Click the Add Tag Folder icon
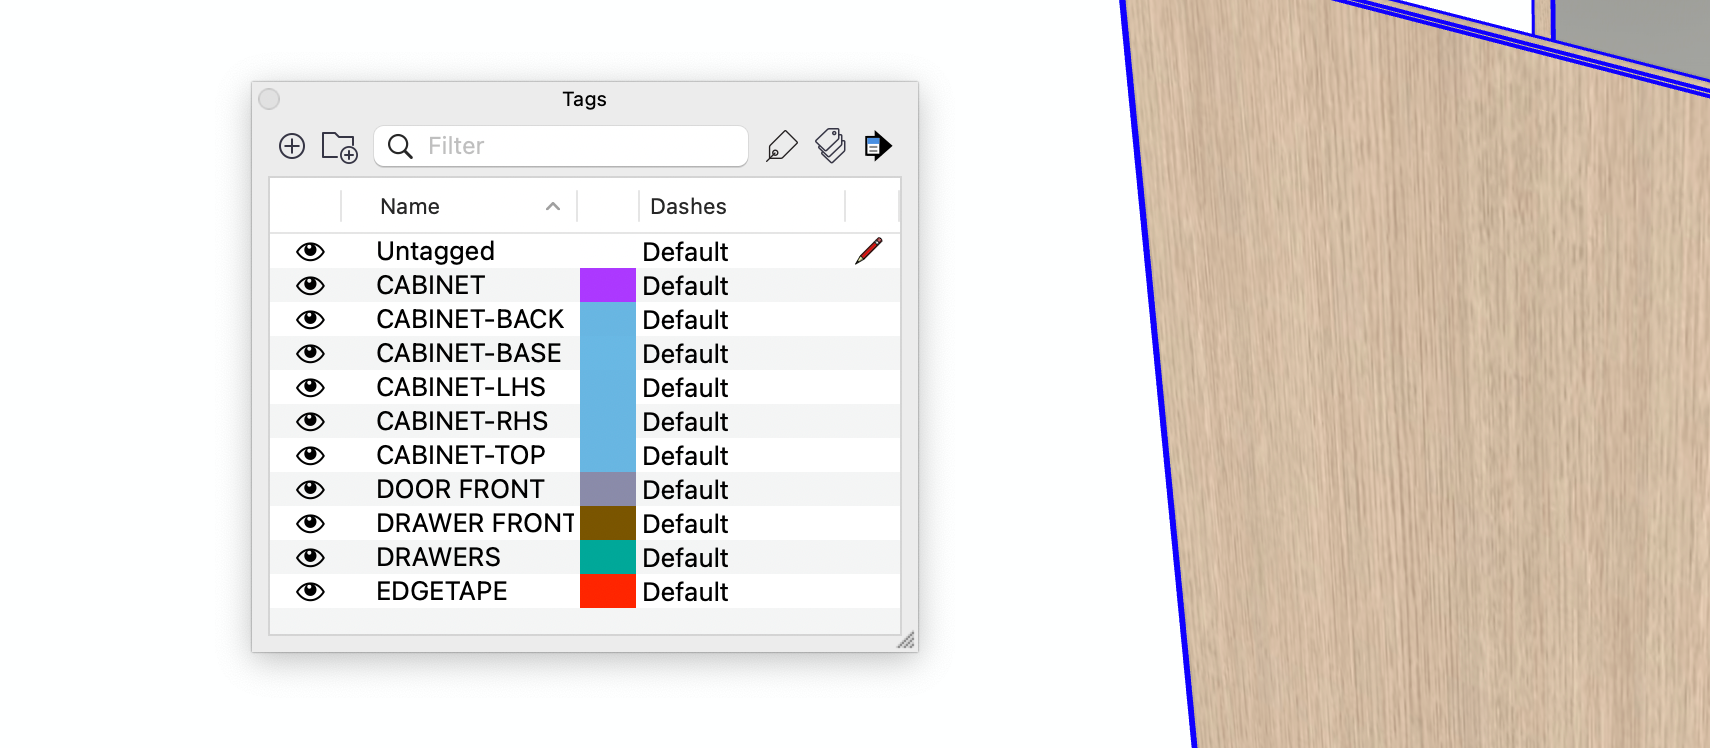 [x=339, y=147]
